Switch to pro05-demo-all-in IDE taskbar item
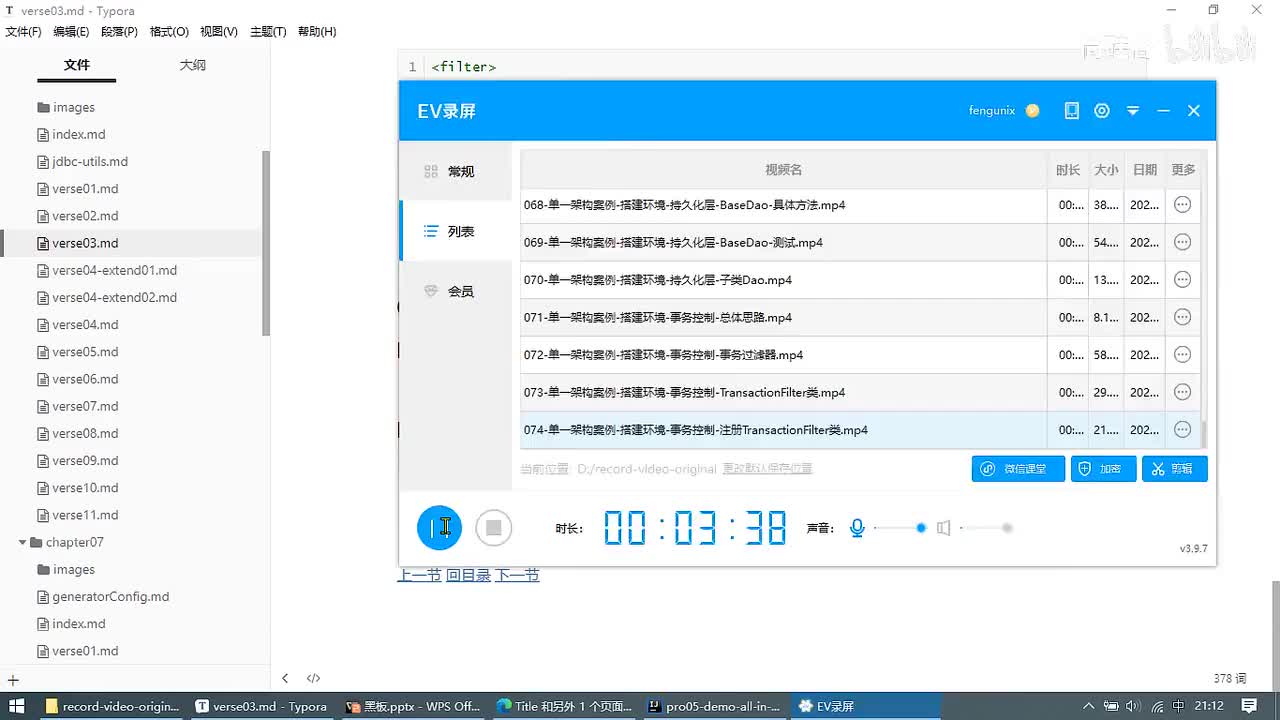This screenshot has width=1280, height=720. click(715, 706)
